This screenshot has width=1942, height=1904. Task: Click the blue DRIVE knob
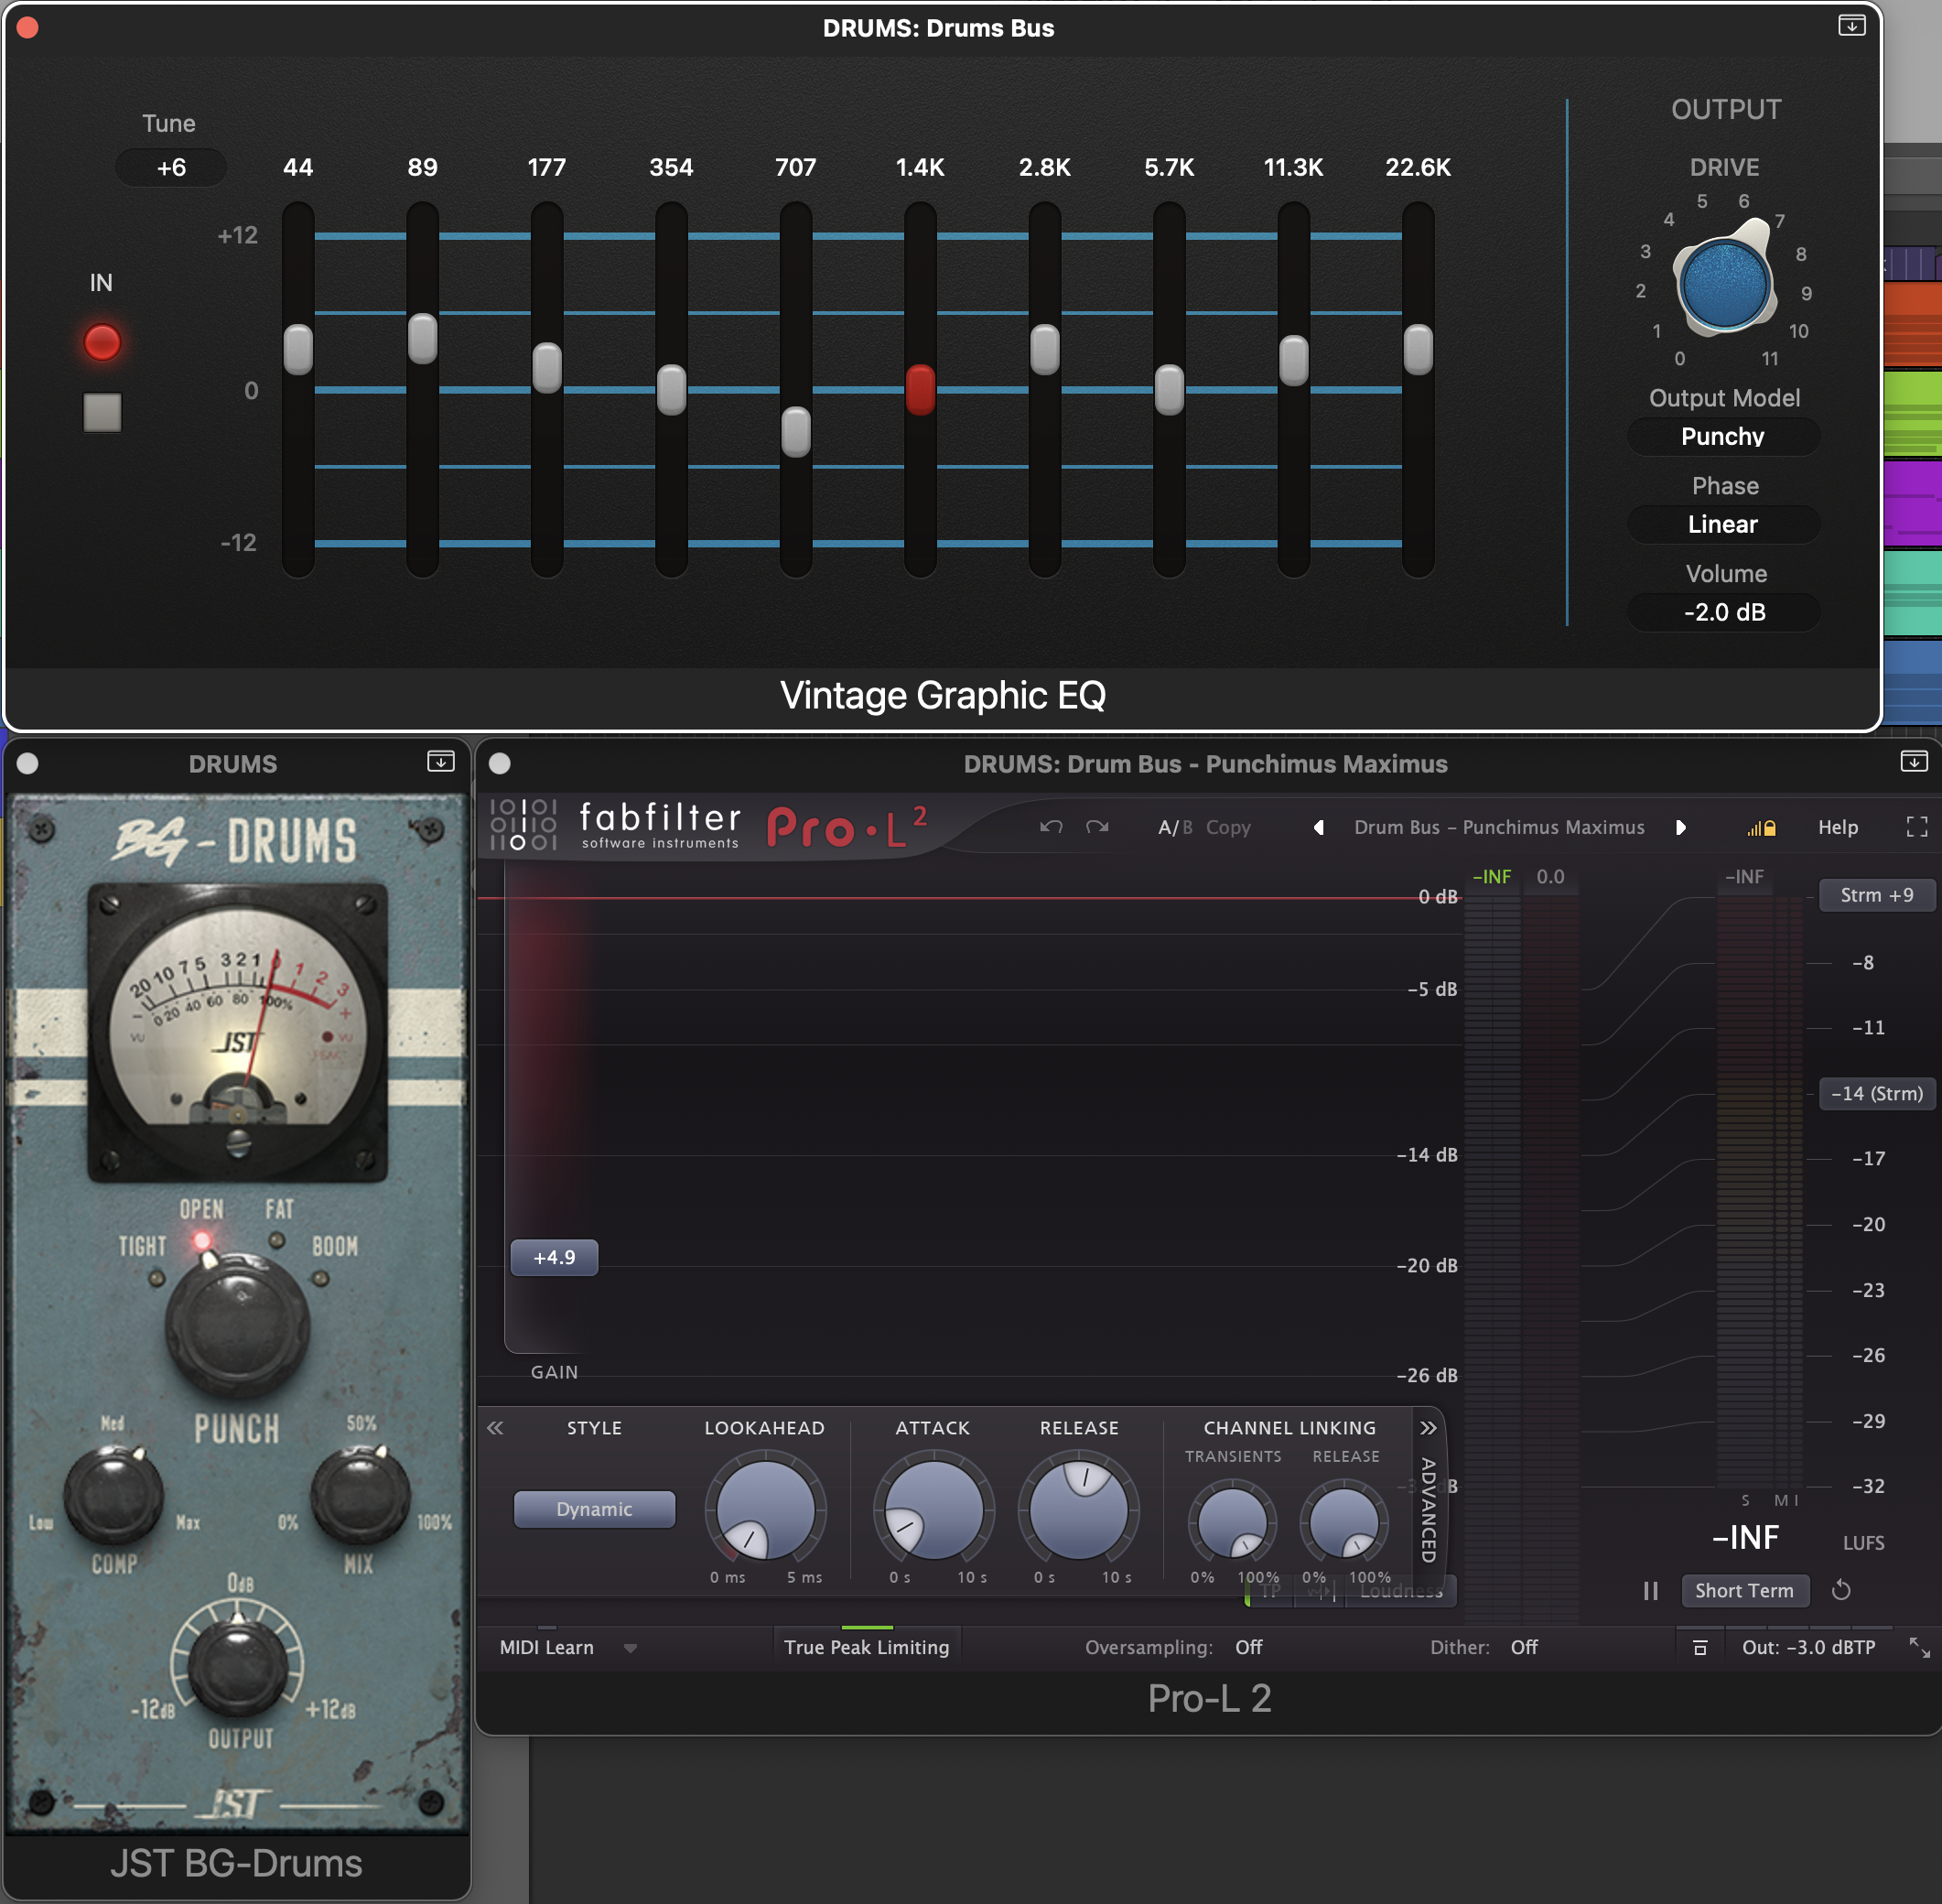pos(1725,284)
